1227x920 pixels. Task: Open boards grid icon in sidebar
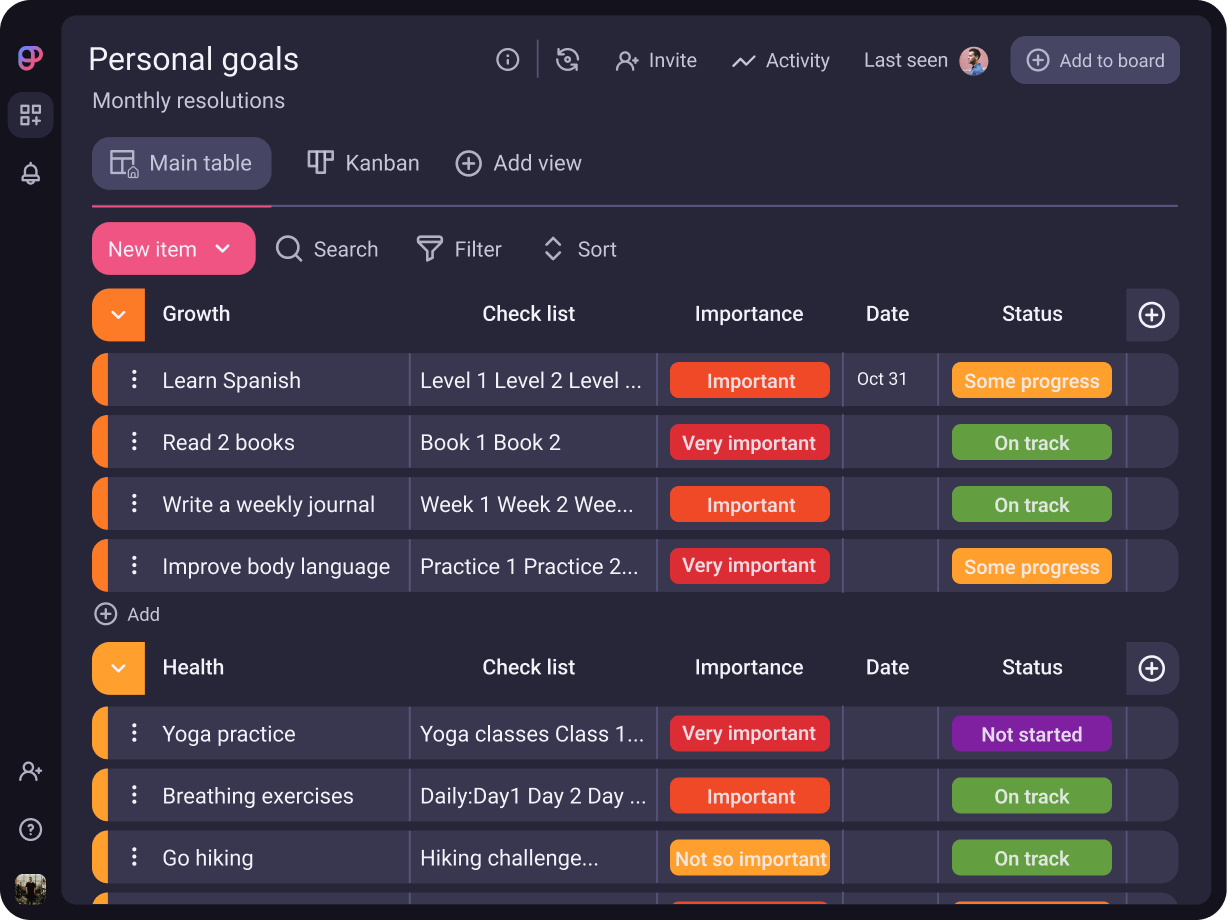click(31, 115)
